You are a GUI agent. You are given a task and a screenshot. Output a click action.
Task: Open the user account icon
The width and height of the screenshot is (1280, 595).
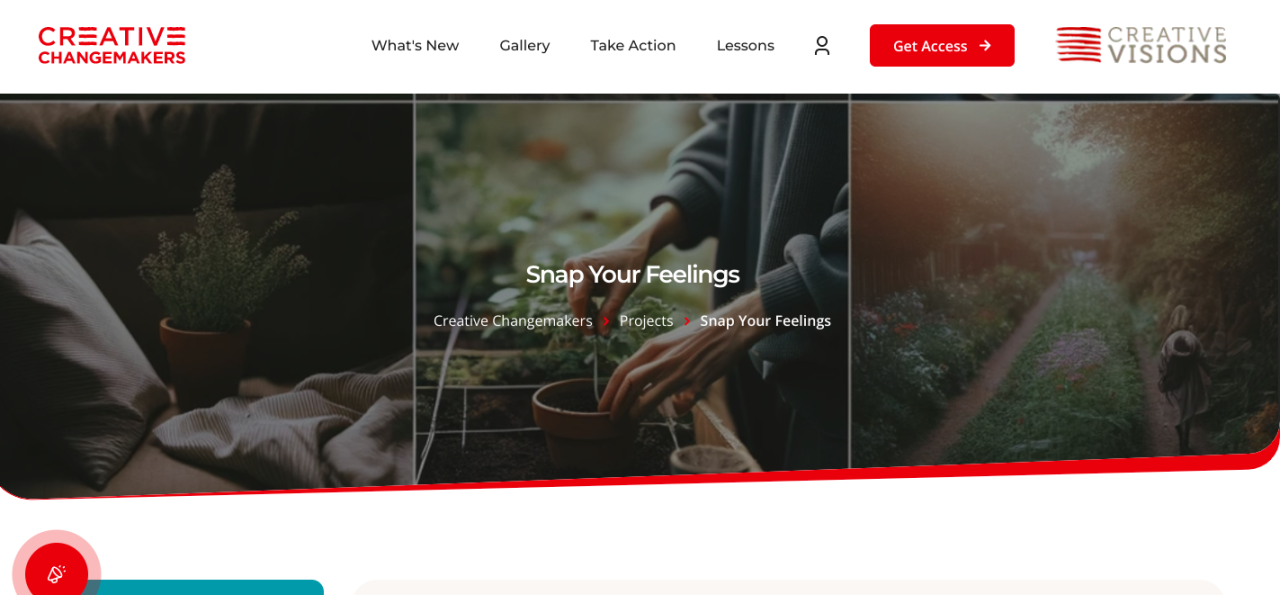(x=822, y=45)
